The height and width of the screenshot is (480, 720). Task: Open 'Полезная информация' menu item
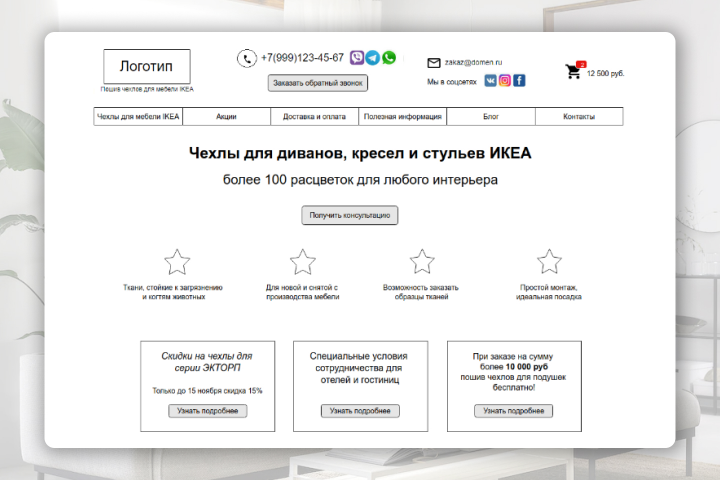pyautogui.click(x=403, y=117)
